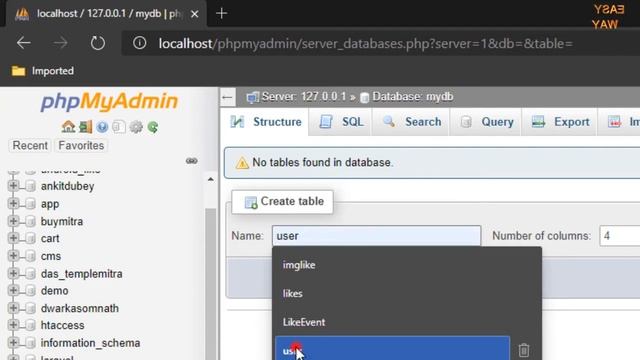Click the table Name input field
Screen dimensions: 640x360
[376, 236]
